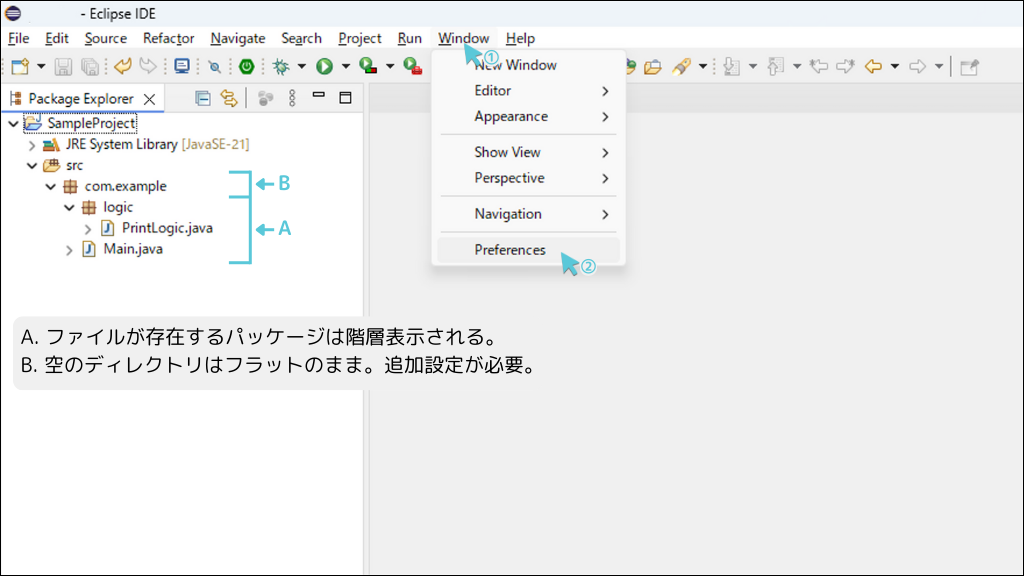Click the Previous Annotation icon
Image resolution: width=1024 pixels, height=576 pixels.
coord(775,66)
